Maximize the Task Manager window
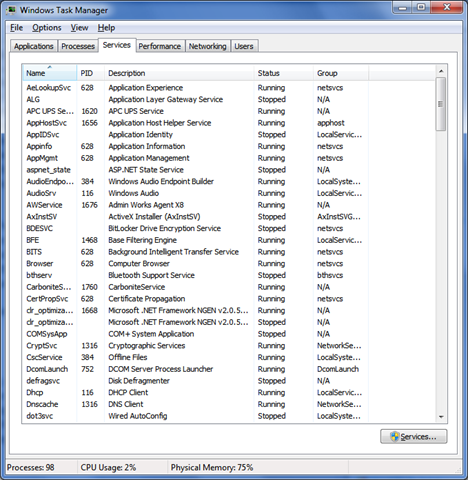Screen dimensions: 468x480 pos(421,7)
